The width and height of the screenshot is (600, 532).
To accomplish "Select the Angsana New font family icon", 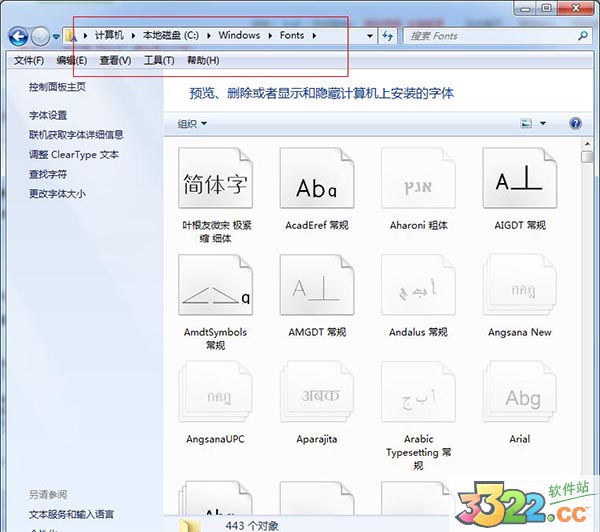I will (520, 285).
